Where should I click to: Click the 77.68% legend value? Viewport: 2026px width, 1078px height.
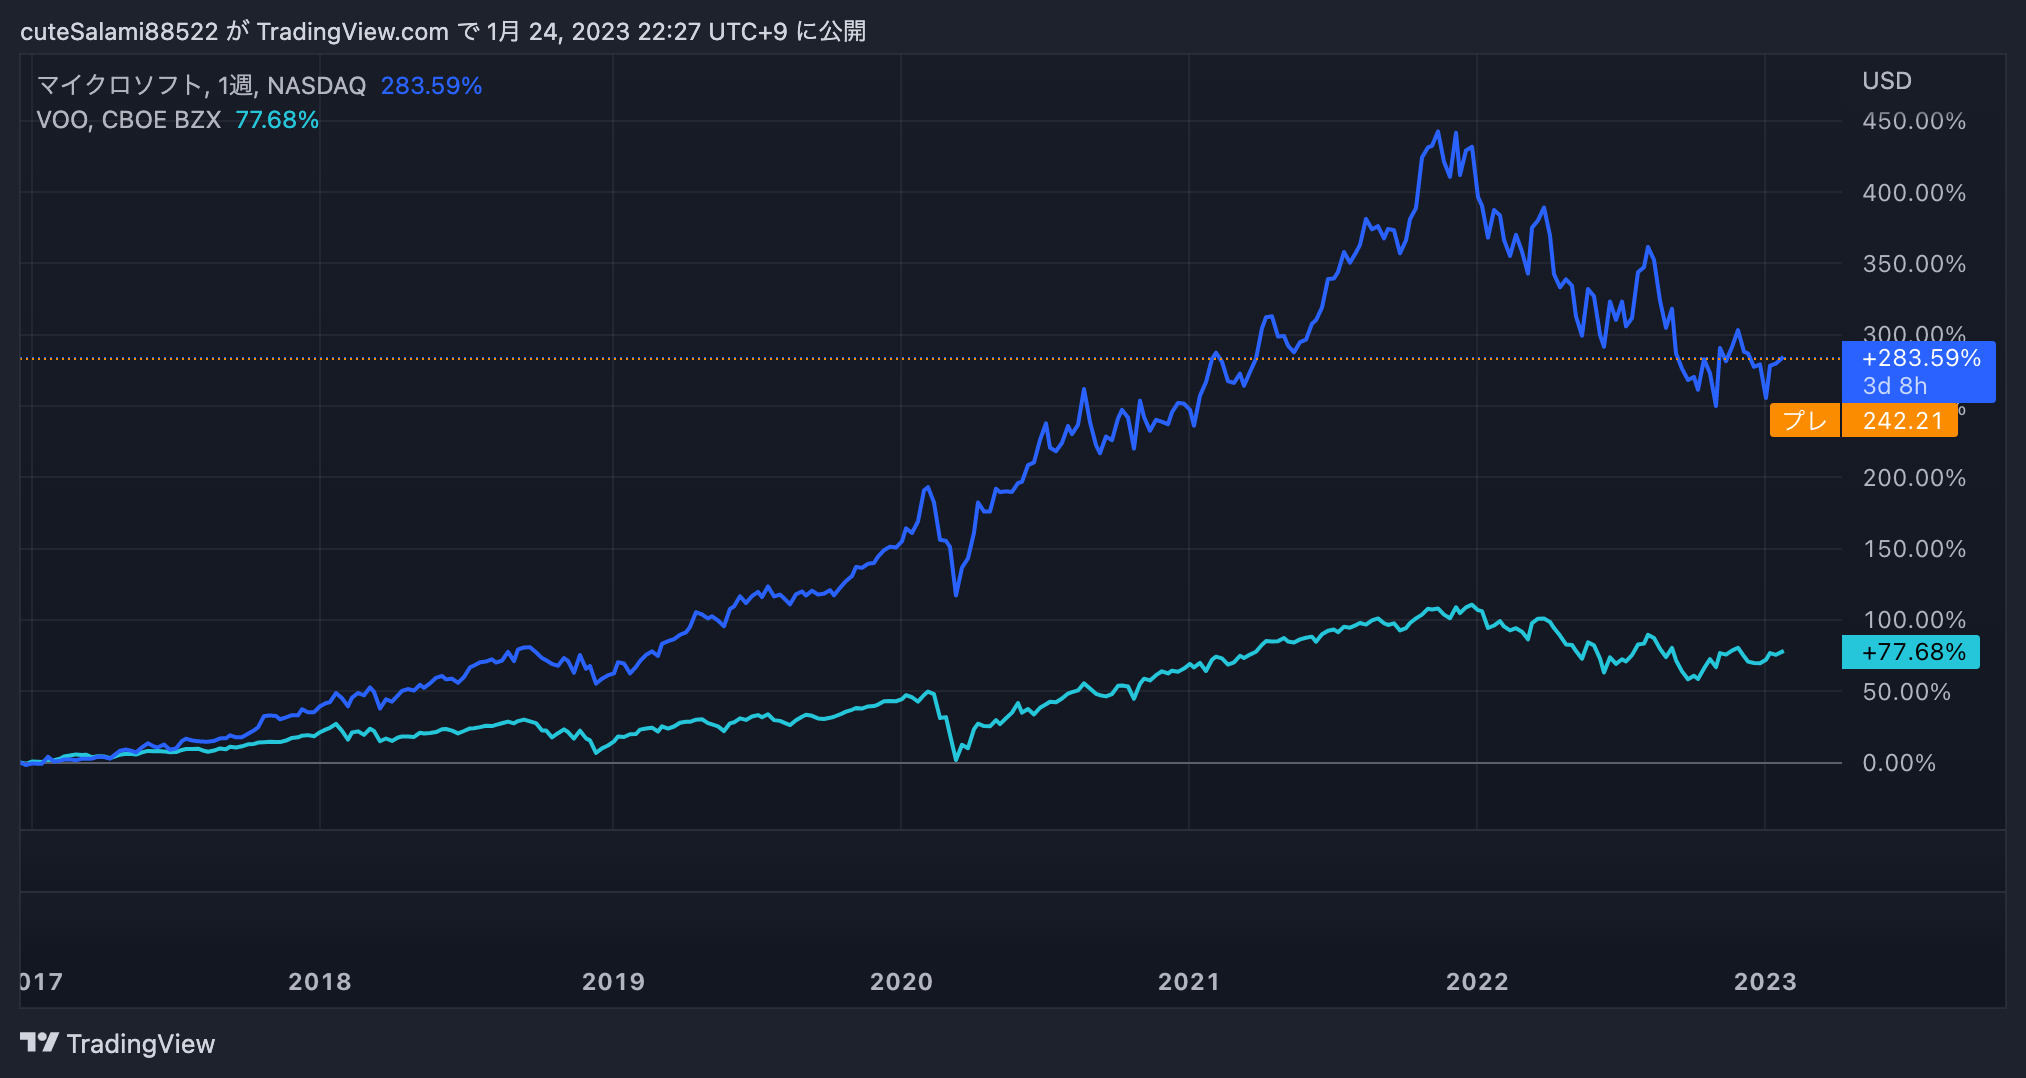tap(277, 120)
